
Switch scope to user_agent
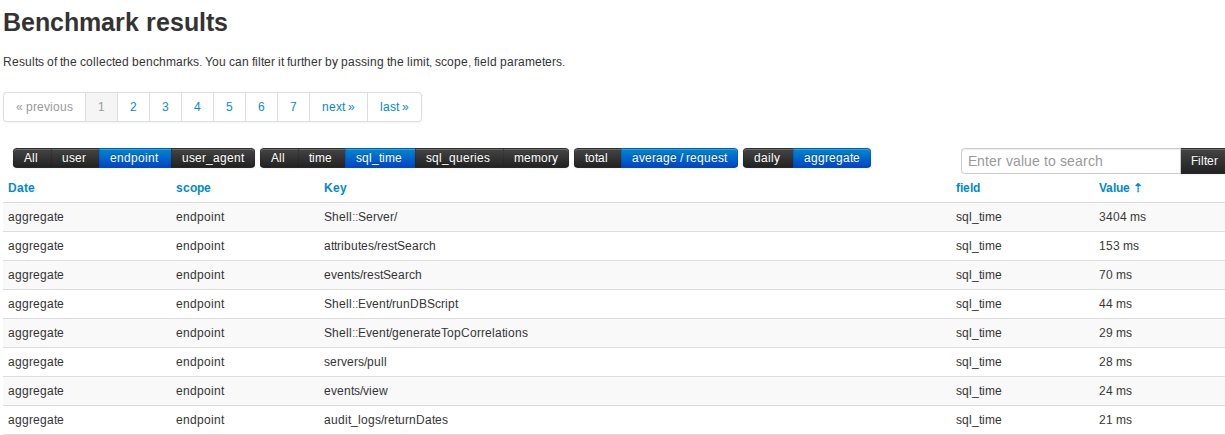click(213, 158)
